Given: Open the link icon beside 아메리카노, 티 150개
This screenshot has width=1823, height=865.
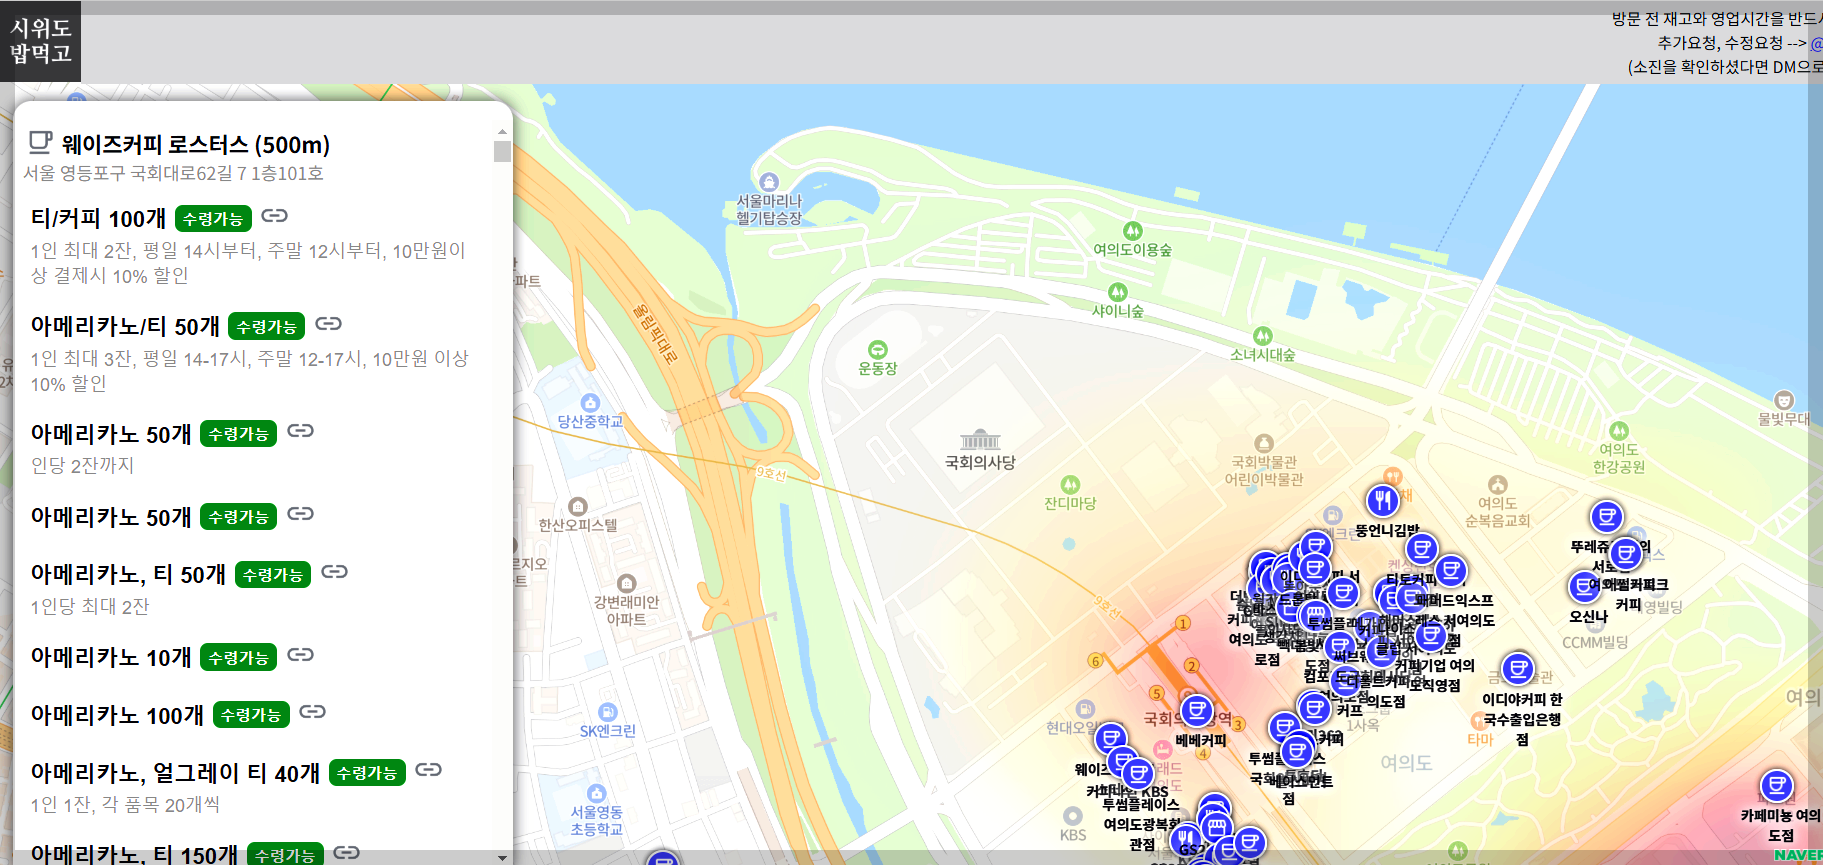Looking at the screenshot, I should click(347, 853).
